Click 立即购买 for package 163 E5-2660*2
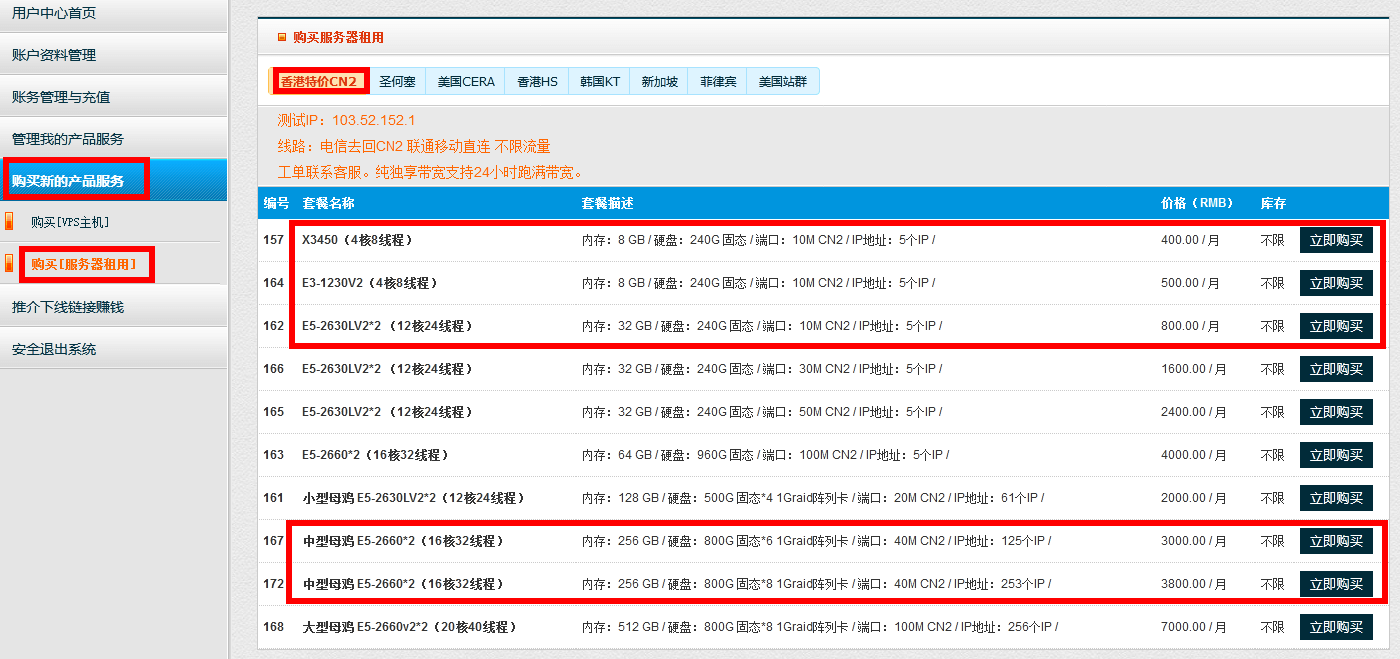This screenshot has height=659, width=1400. (x=1336, y=455)
